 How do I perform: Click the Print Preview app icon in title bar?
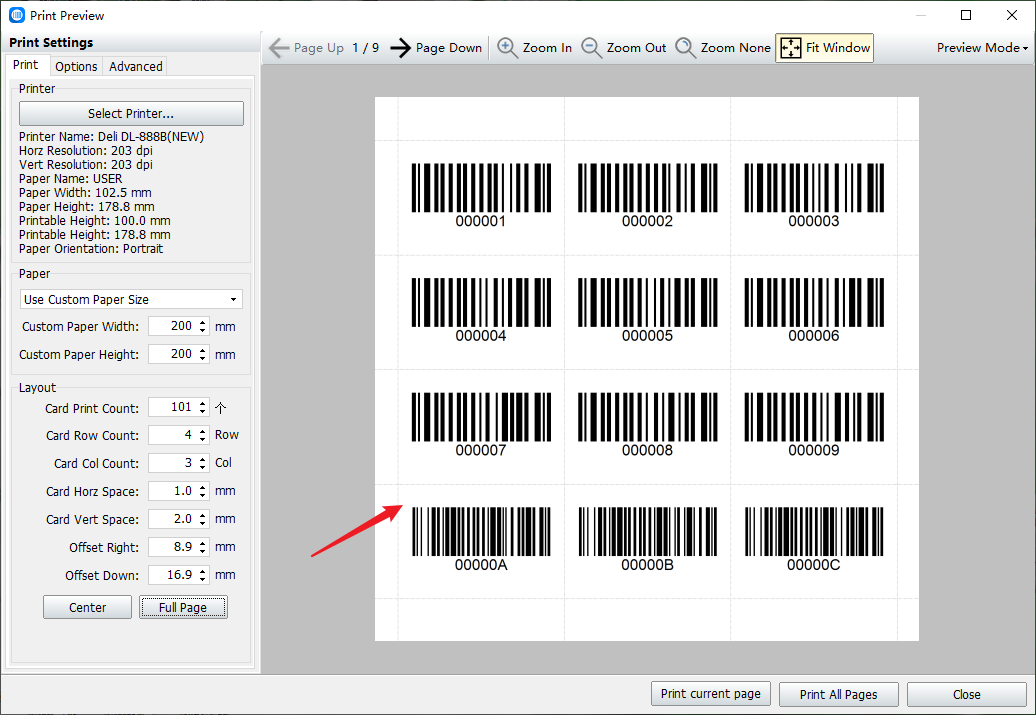click(17, 15)
